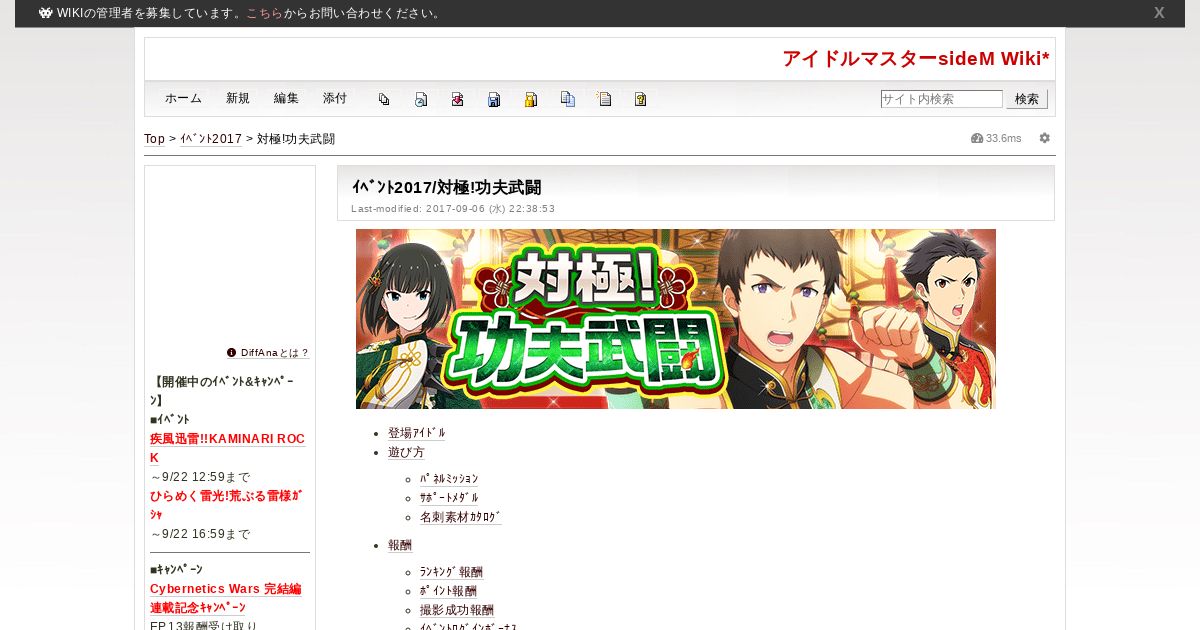Open the DiffAnaとは? link

(x=275, y=353)
